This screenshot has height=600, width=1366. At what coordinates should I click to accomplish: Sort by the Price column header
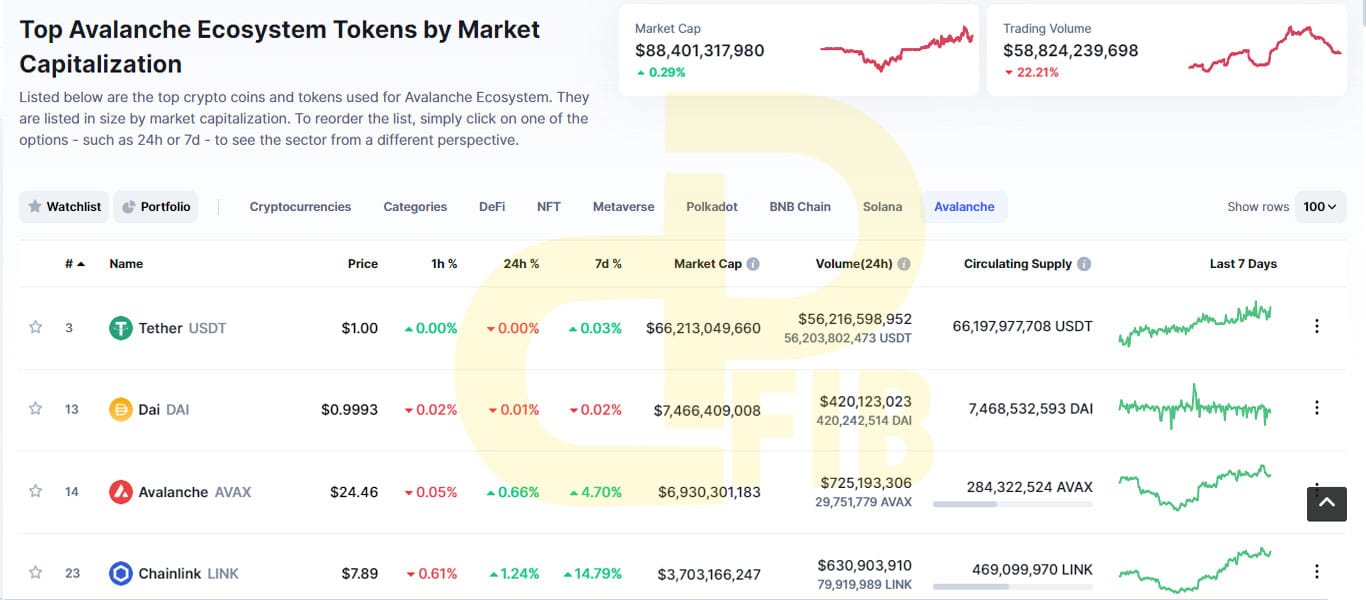[x=363, y=264]
